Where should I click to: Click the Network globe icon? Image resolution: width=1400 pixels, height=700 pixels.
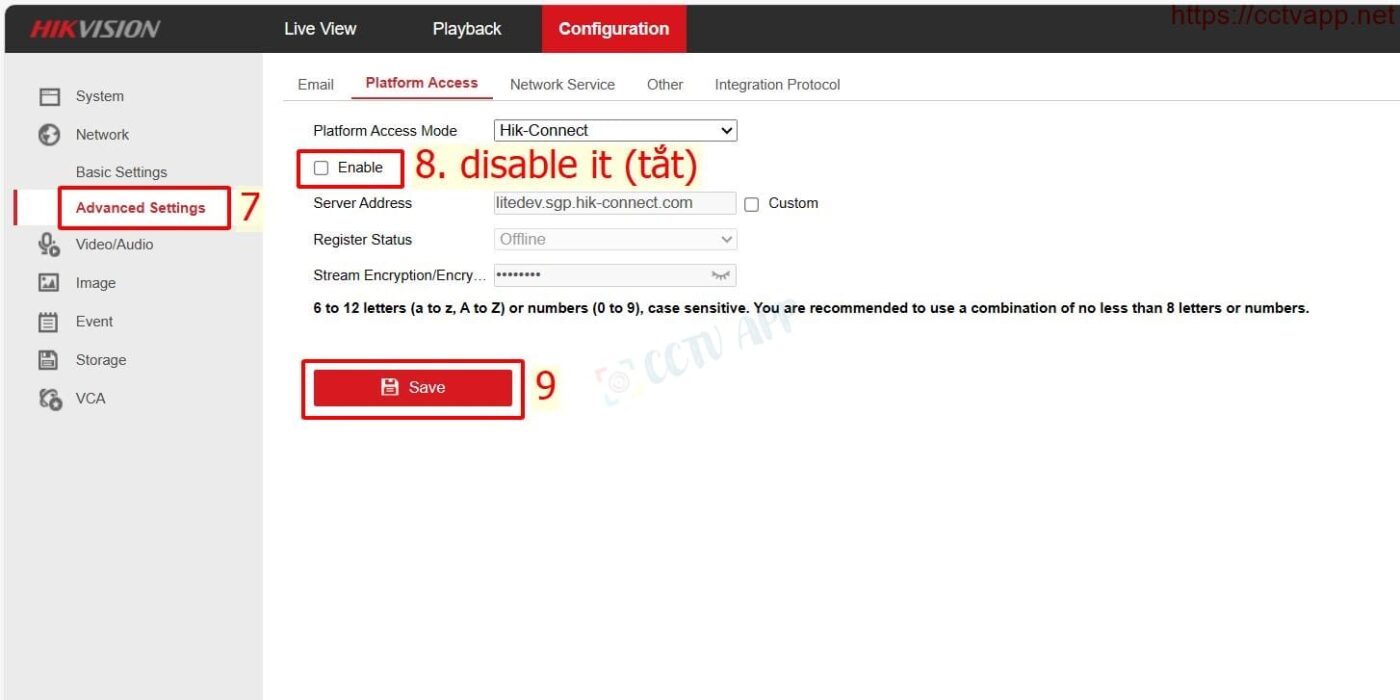point(49,135)
